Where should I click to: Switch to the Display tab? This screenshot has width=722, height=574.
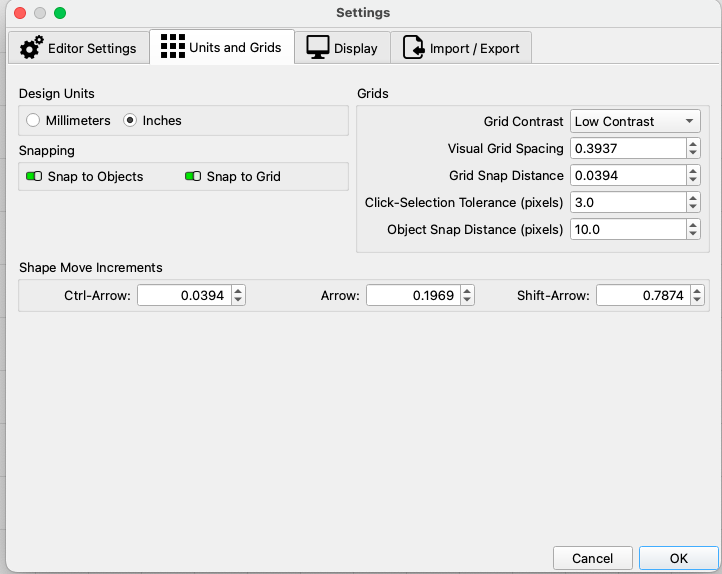(342, 48)
